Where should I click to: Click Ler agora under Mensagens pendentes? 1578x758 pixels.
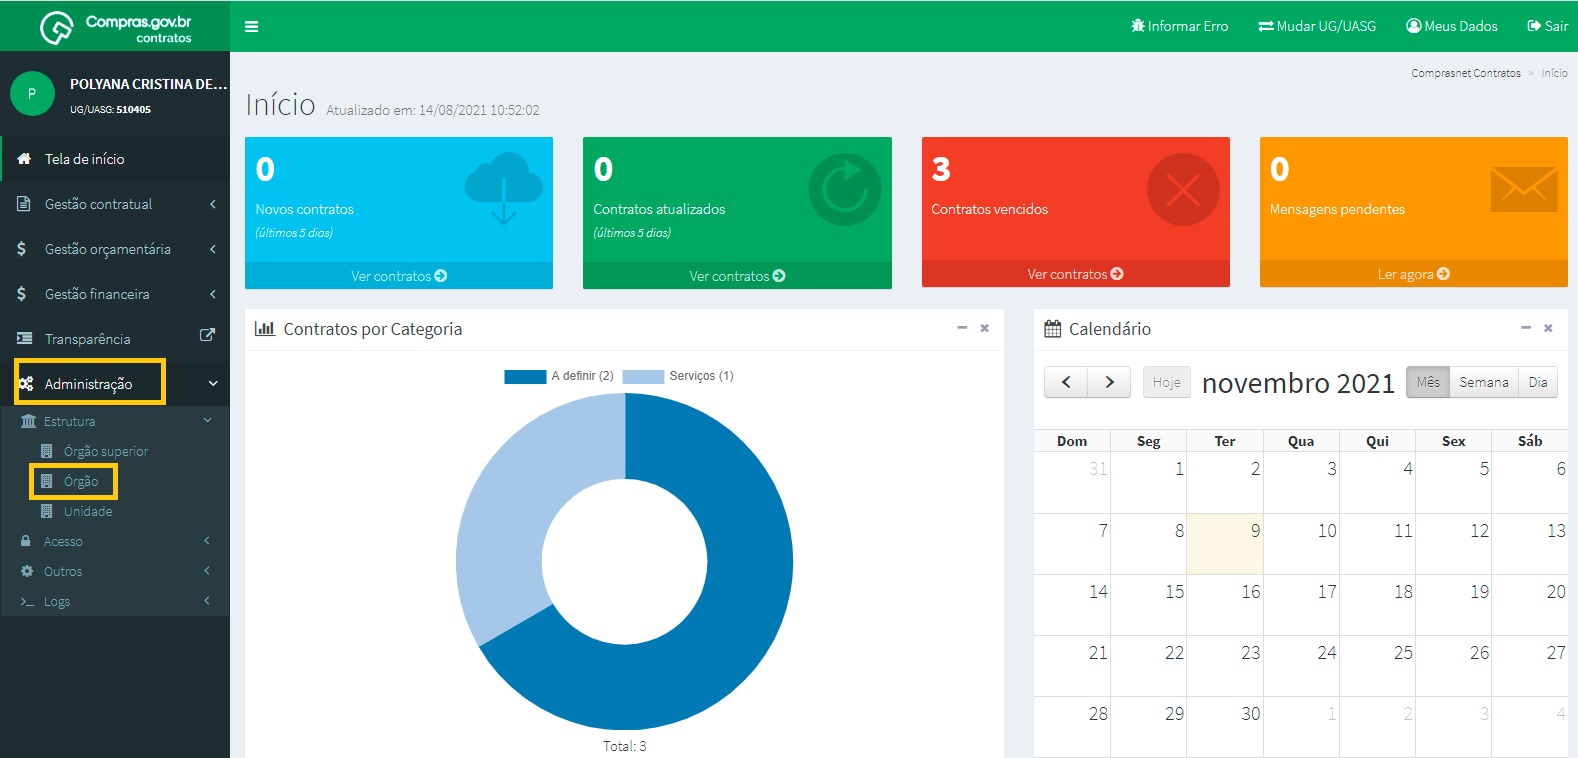(x=1414, y=274)
